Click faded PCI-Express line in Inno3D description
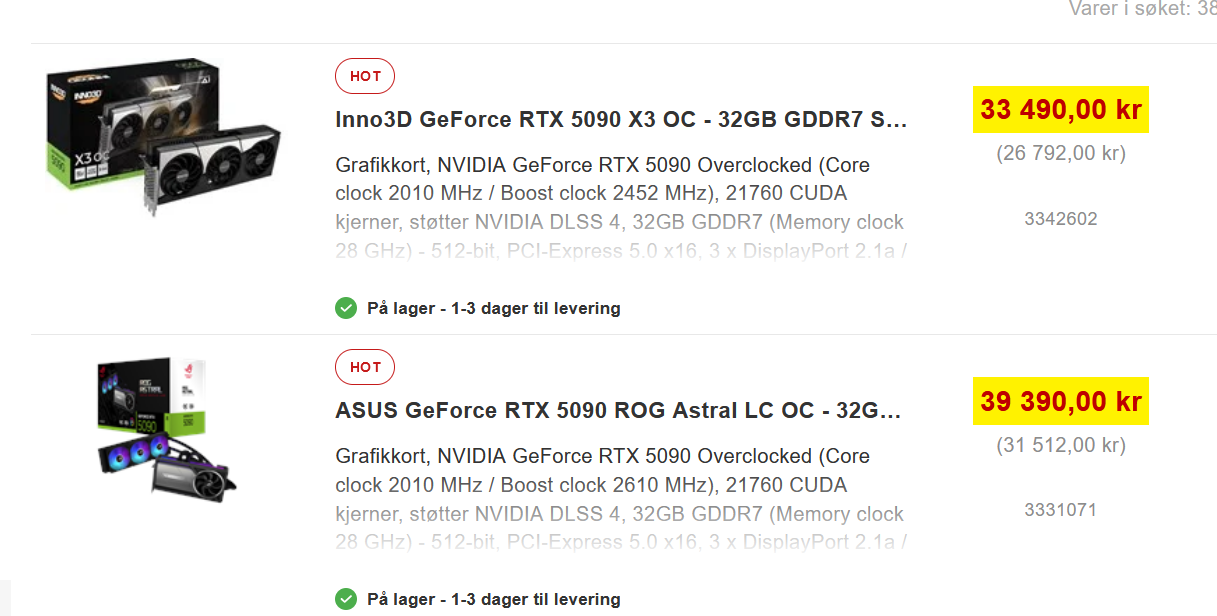The image size is (1217, 616). [x=621, y=251]
